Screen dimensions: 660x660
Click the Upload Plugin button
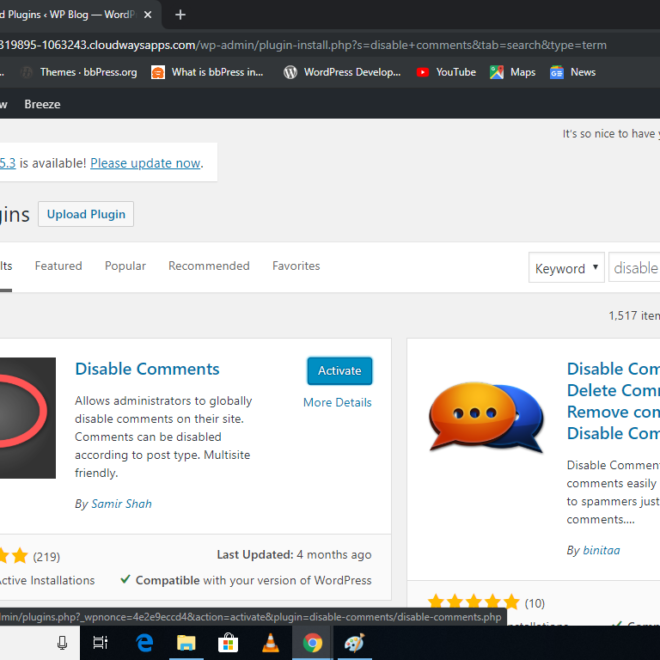point(86,214)
